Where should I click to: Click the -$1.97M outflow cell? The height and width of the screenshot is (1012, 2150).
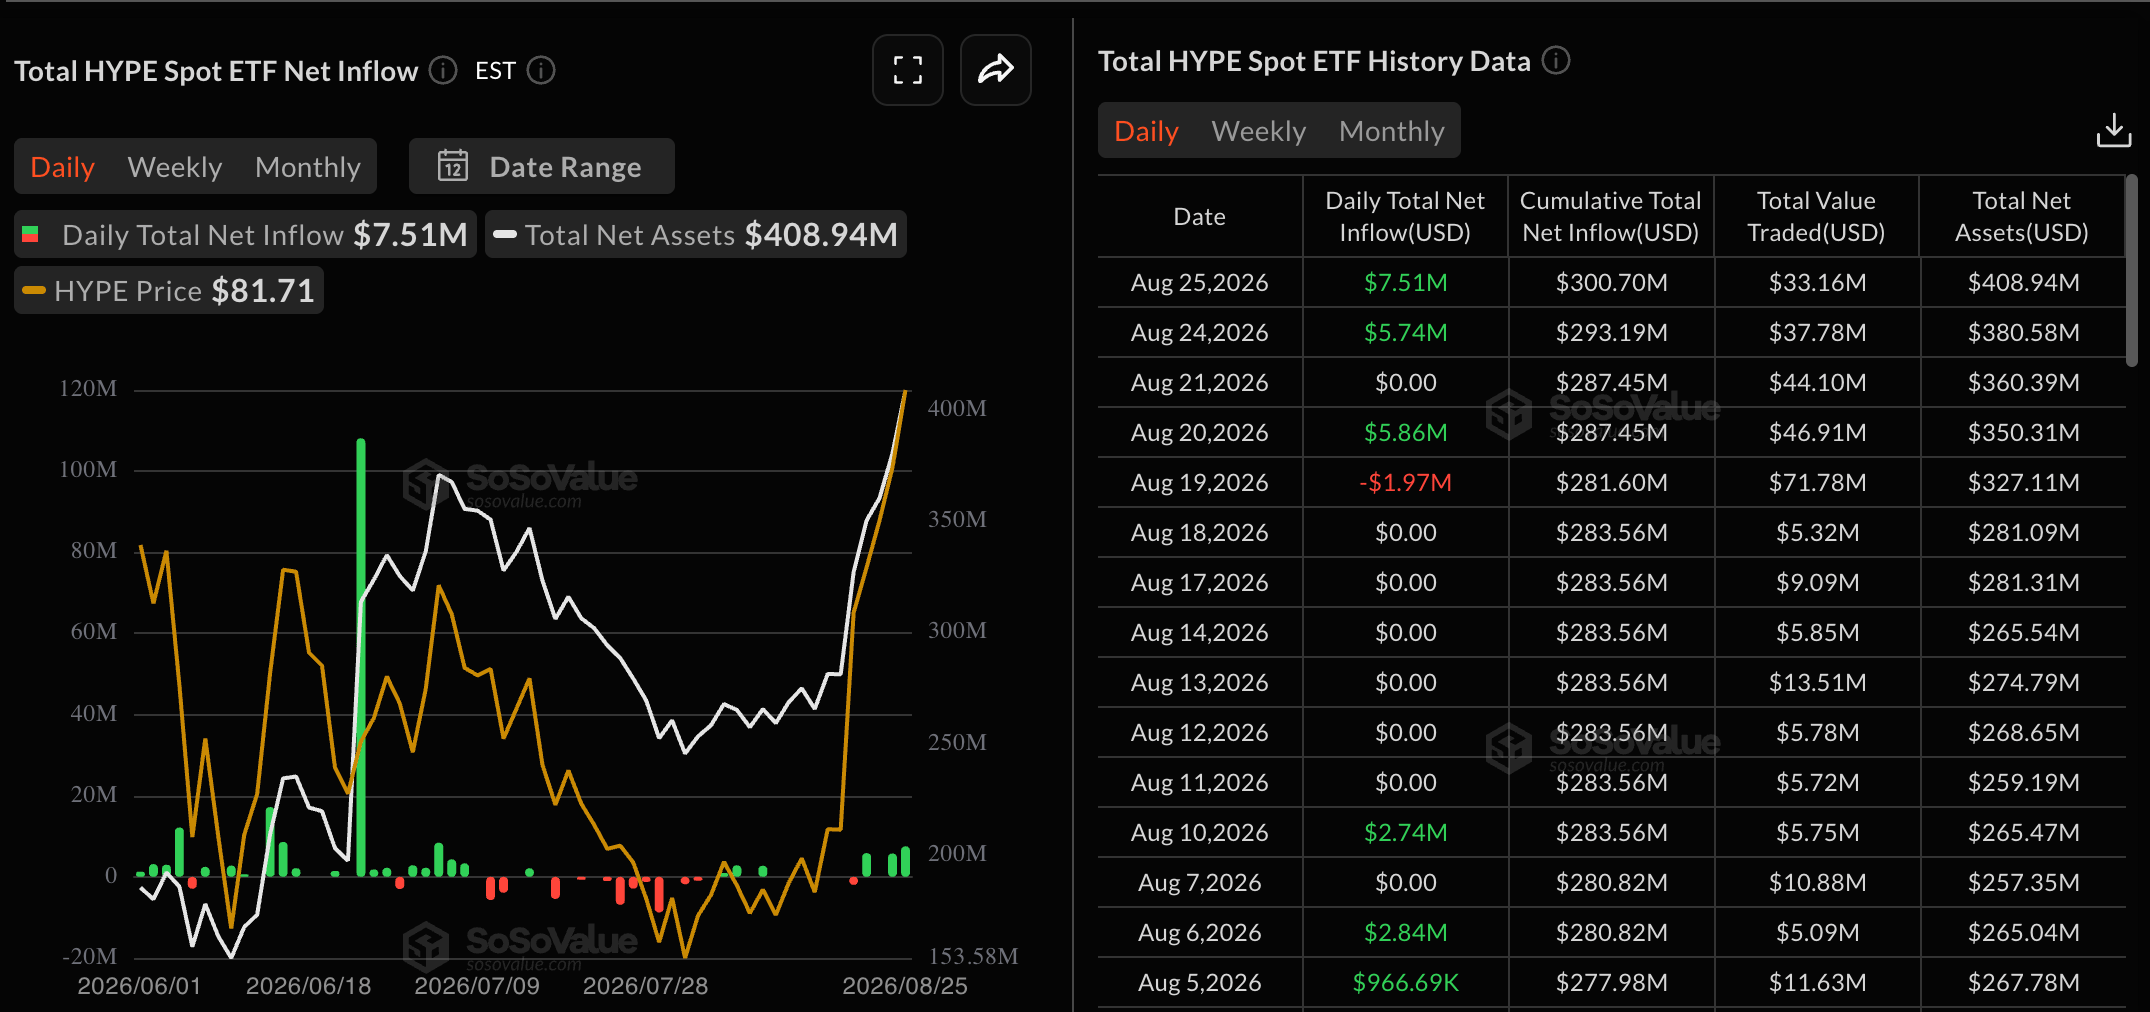click(x=1405, y=482)
